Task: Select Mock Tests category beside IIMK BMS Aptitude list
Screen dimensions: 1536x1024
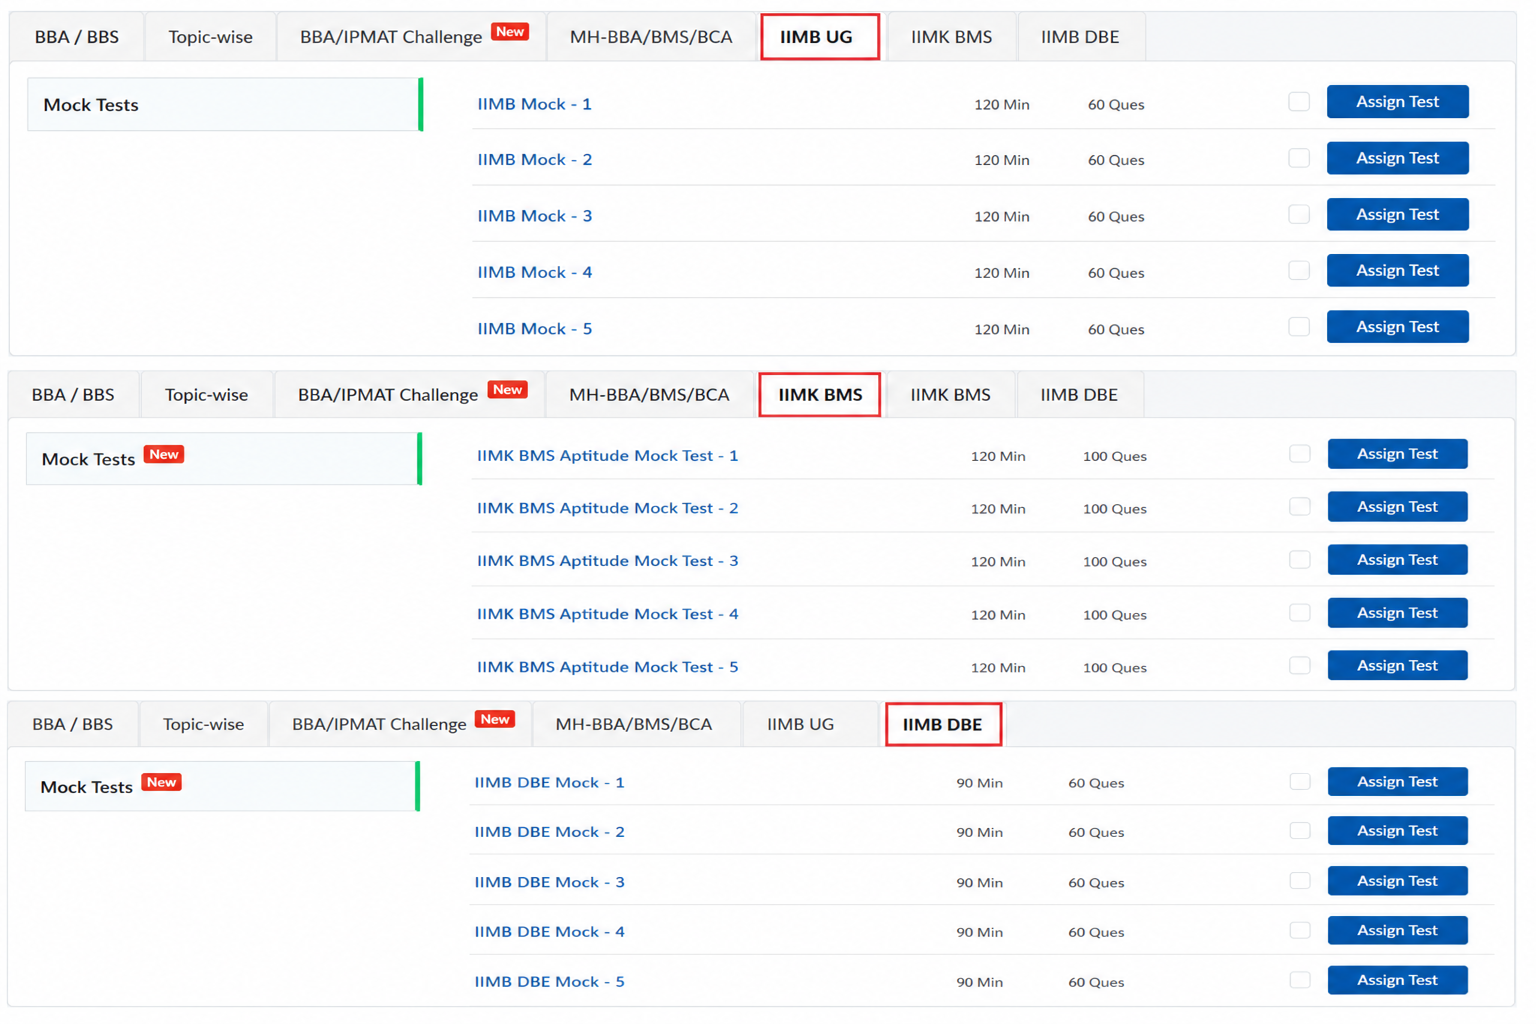Action: pyautogui.click(x=224, y=459)
